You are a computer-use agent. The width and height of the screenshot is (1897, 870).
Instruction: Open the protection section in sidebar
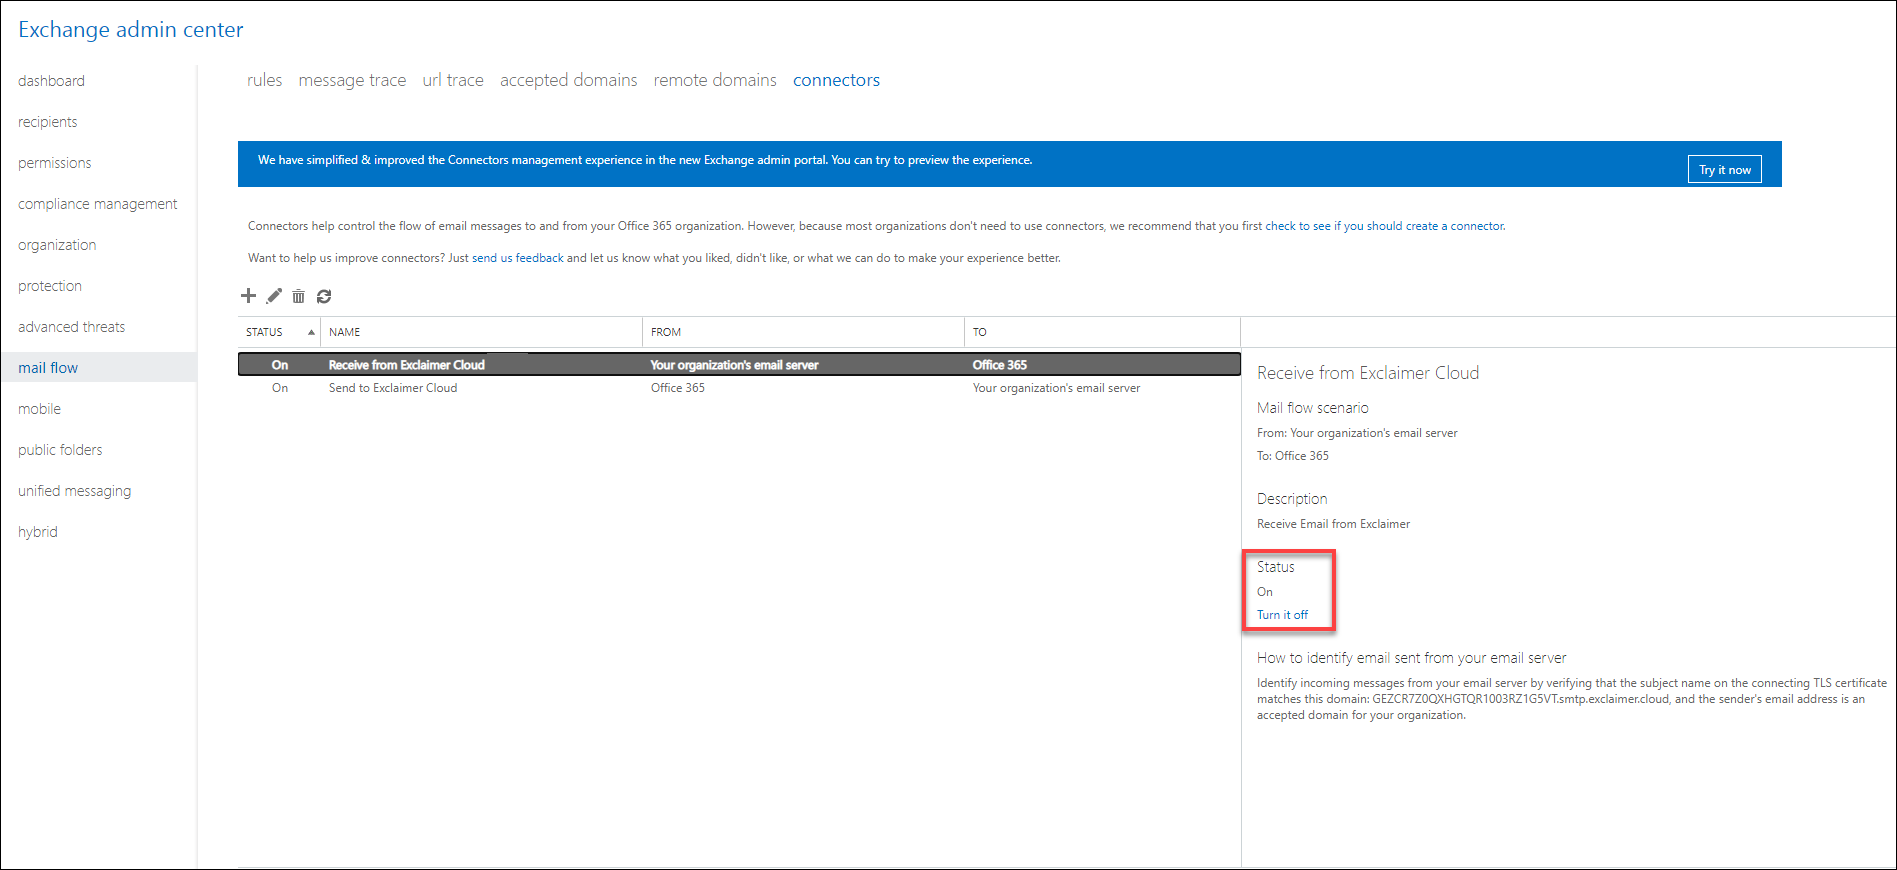(x=50, y=286)
